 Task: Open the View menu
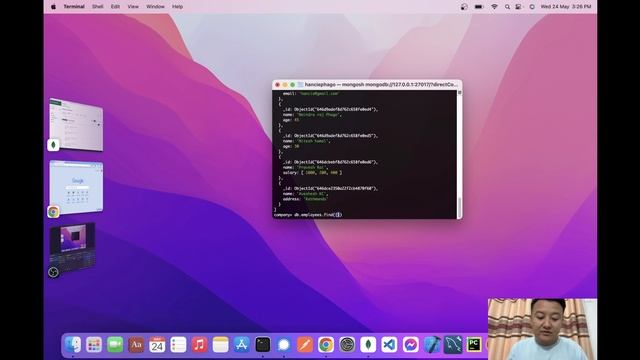coord(133,7)
